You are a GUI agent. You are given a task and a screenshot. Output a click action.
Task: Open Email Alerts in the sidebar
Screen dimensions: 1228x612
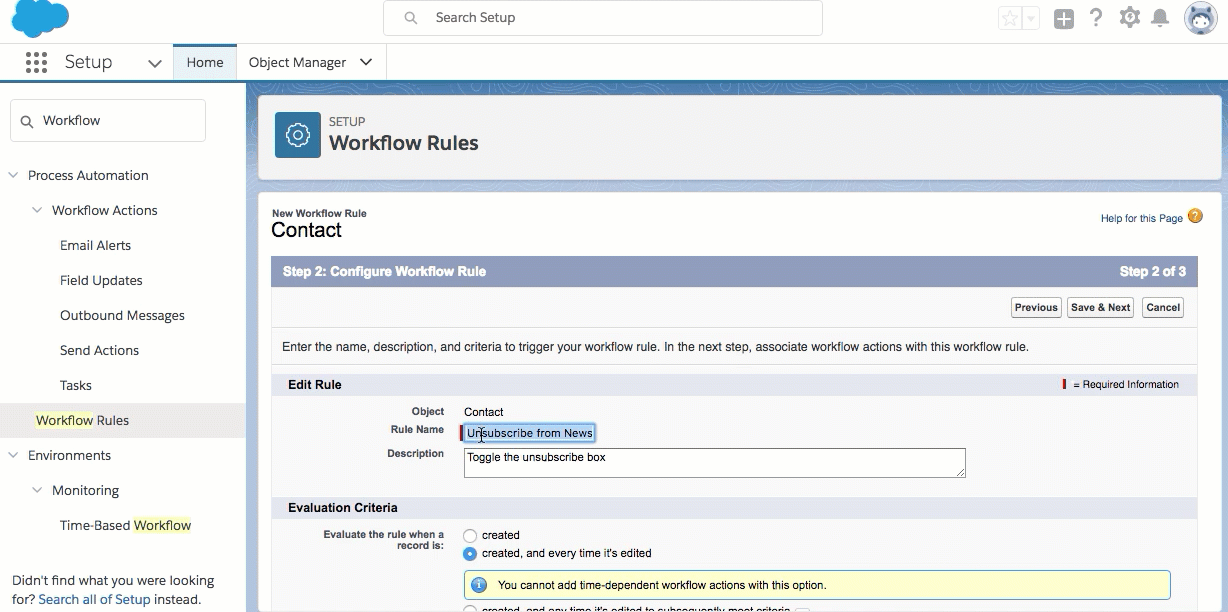click(x=95, y=245)
